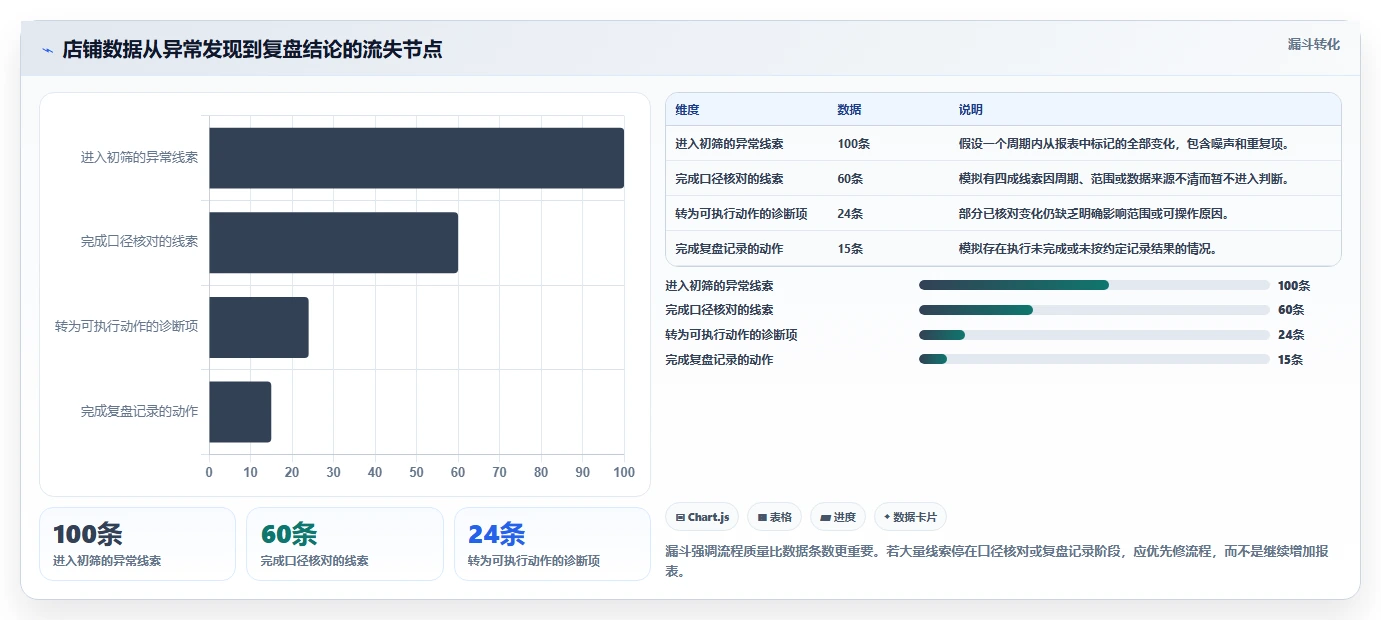Click the 60-value bar for 完成口径核对的线索 in chart
1381x620 pixels.
pyautogui.click(x=333, y=242)
